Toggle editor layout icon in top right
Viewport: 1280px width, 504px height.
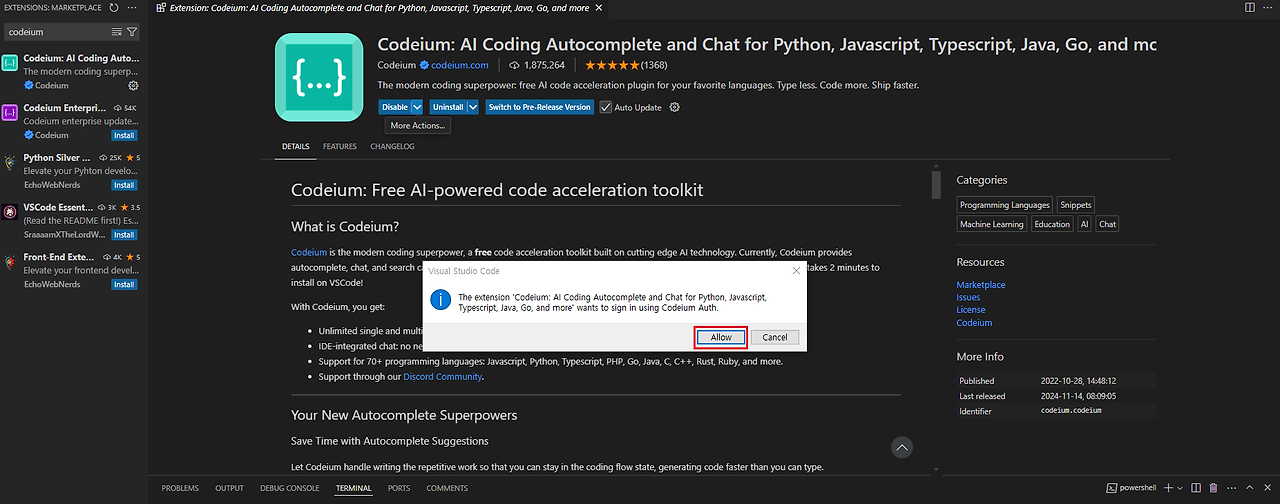[x=1250, y=7]
